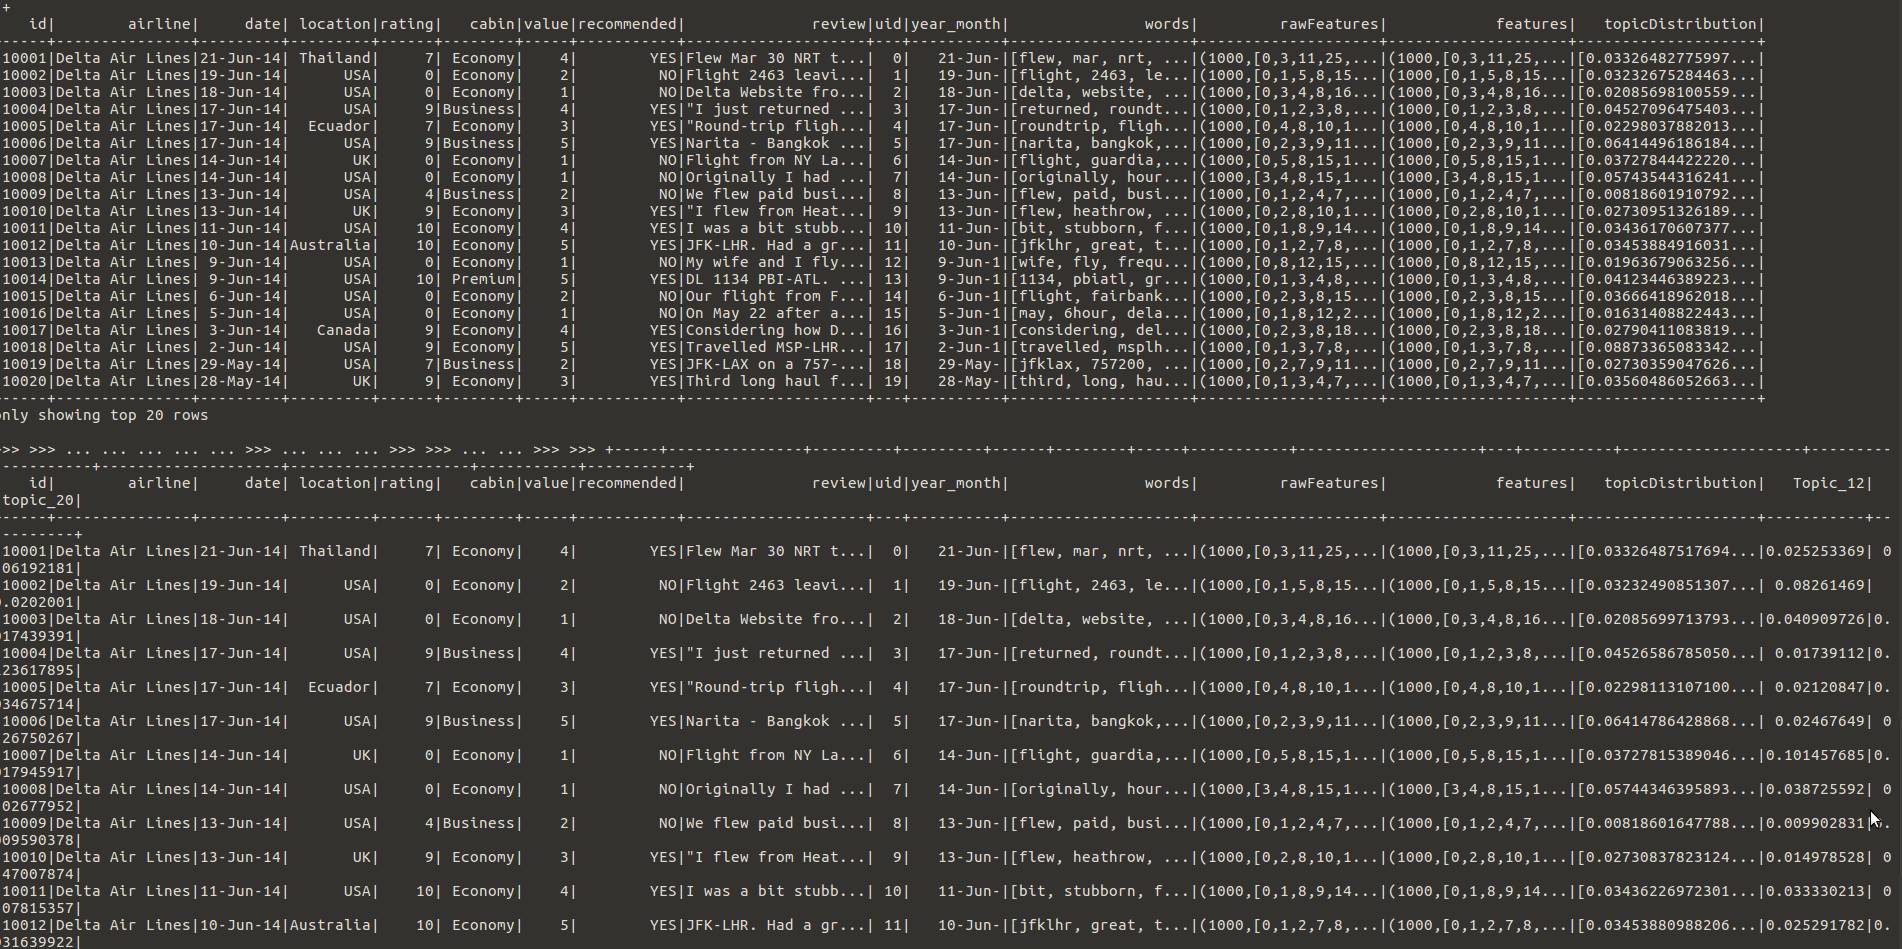Click words cell '[wife, fly, frequ...'
This screenshot has height=949, width=1902.
coord(1100,262)
